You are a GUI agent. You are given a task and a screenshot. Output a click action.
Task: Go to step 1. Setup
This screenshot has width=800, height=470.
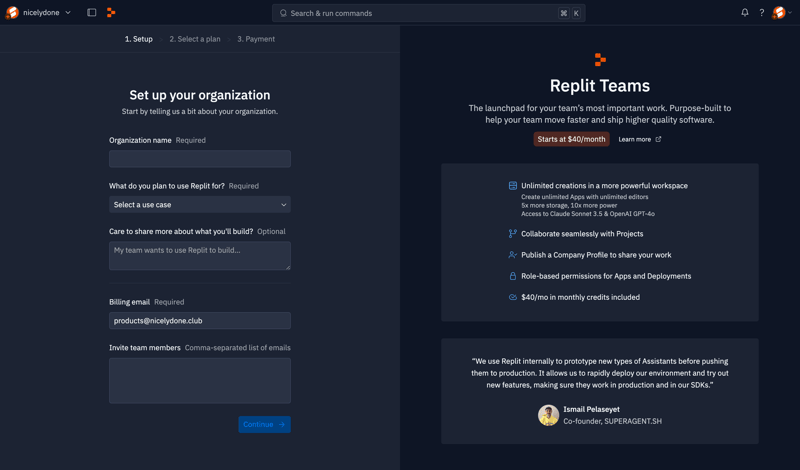point(139,39)
